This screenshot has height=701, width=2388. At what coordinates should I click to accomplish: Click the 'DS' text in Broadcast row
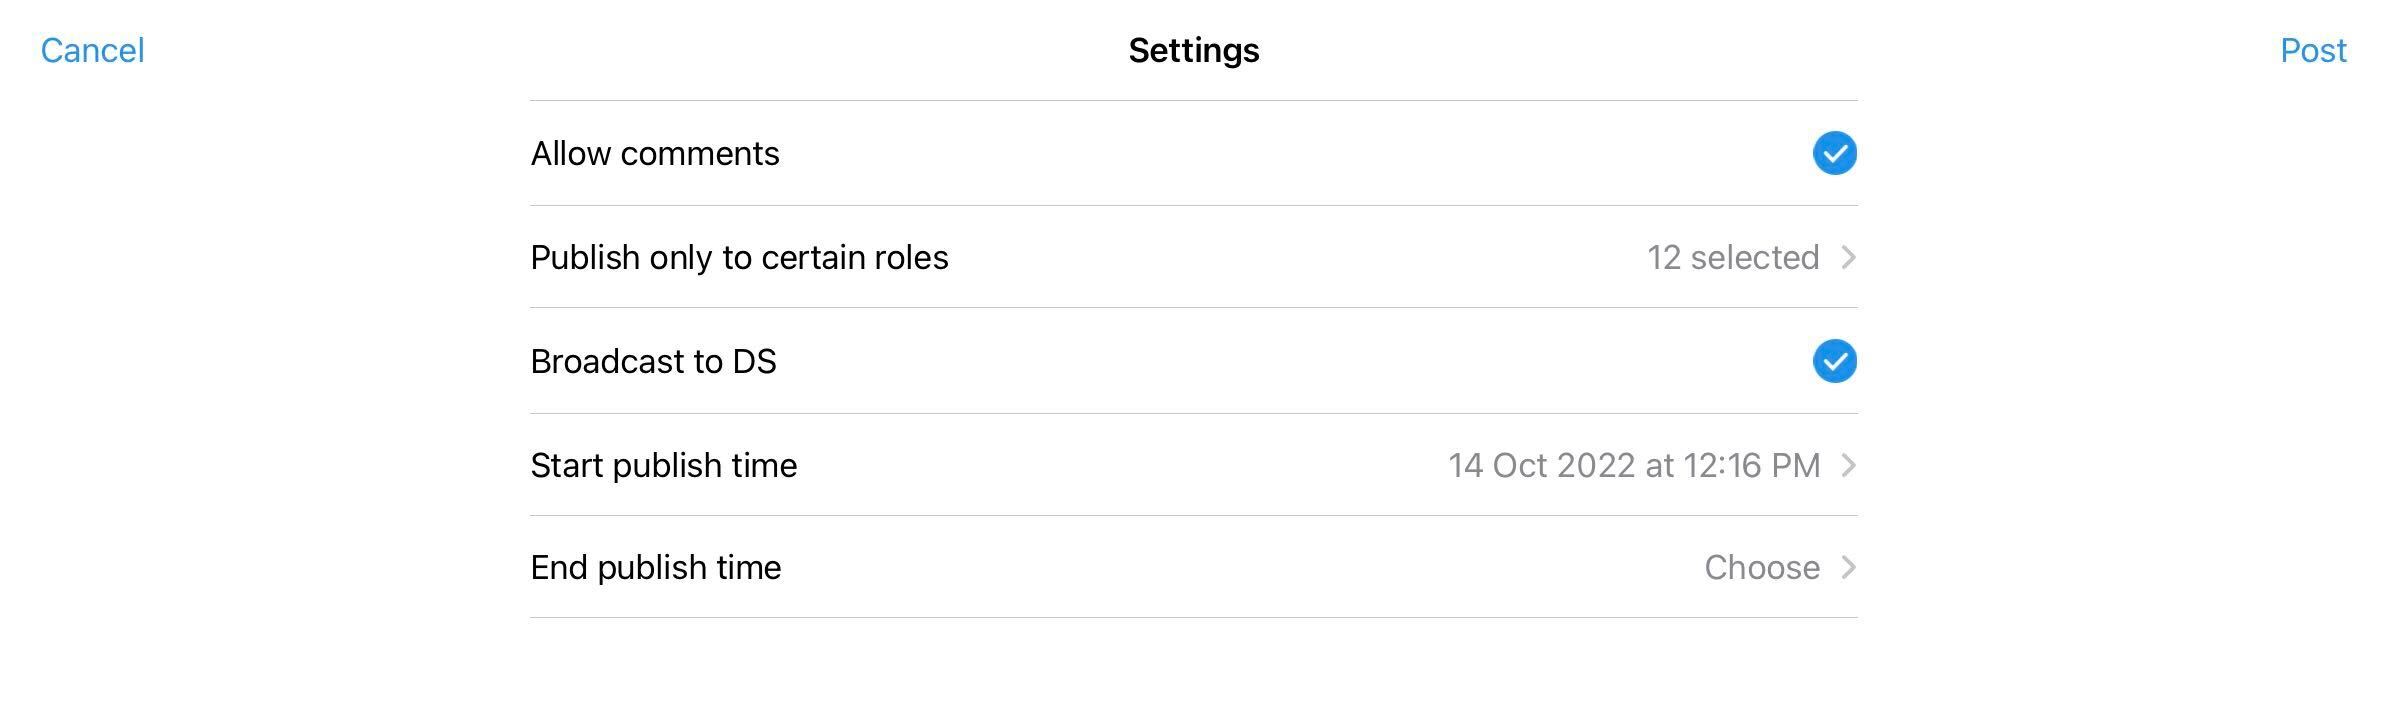[x=754, y=361]
